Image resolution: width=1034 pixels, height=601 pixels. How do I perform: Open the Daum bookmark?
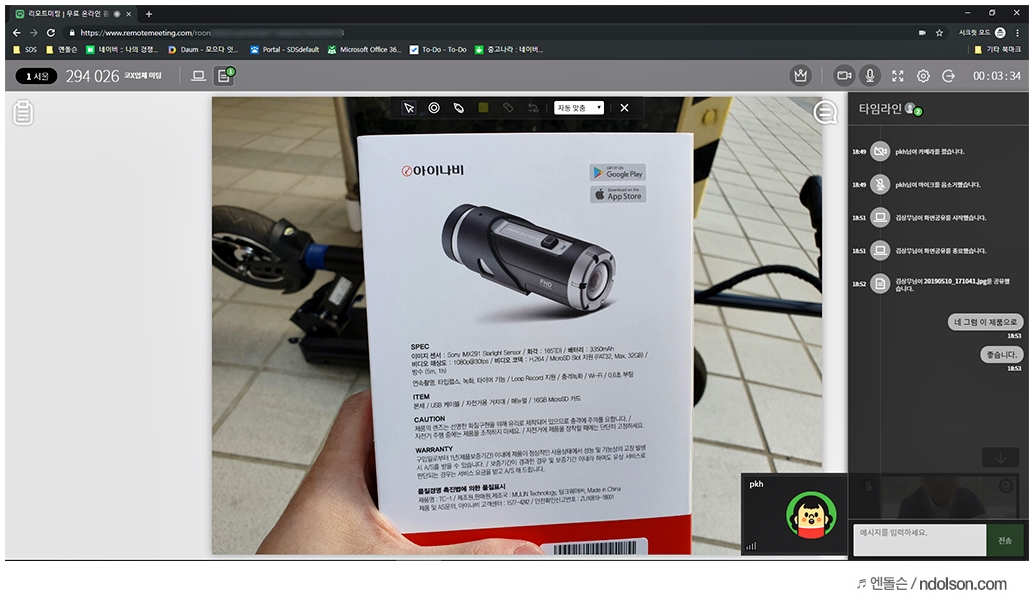[x=203, y=49]
